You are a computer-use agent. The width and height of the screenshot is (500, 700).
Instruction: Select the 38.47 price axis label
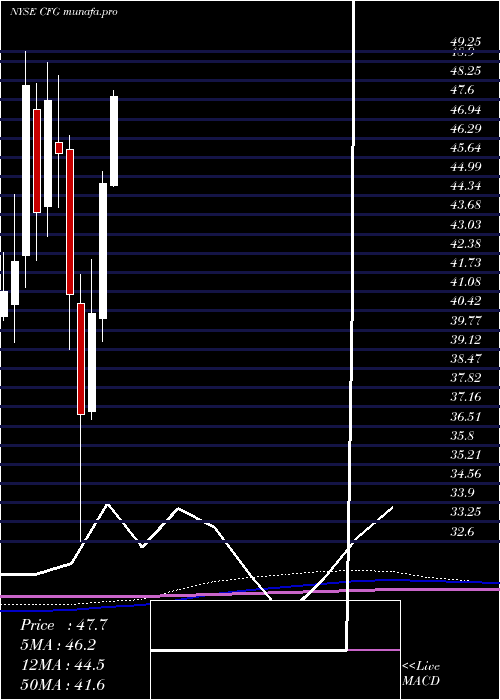coord(466,359)
